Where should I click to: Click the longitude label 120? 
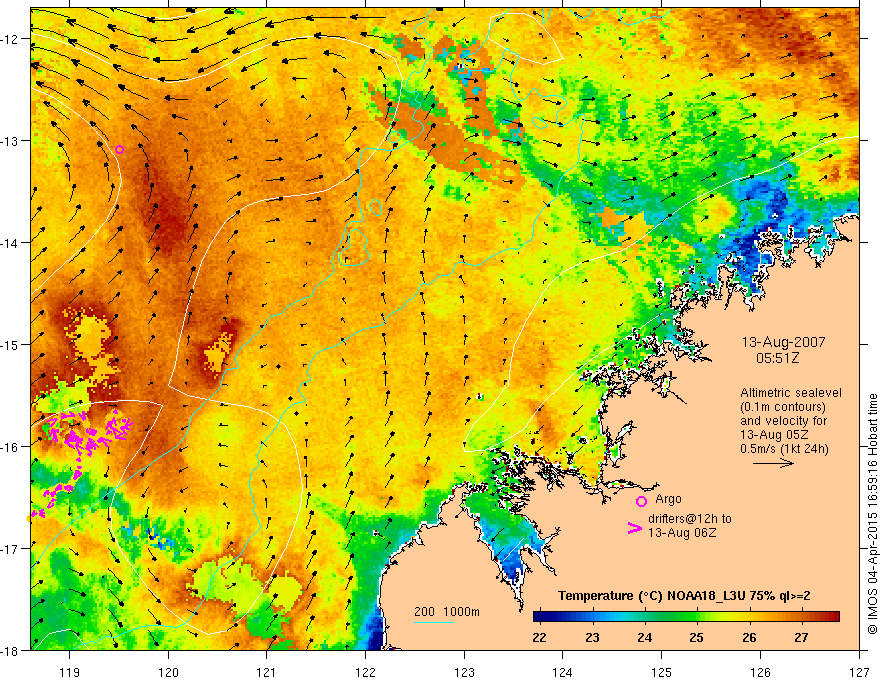click(168, 672)
